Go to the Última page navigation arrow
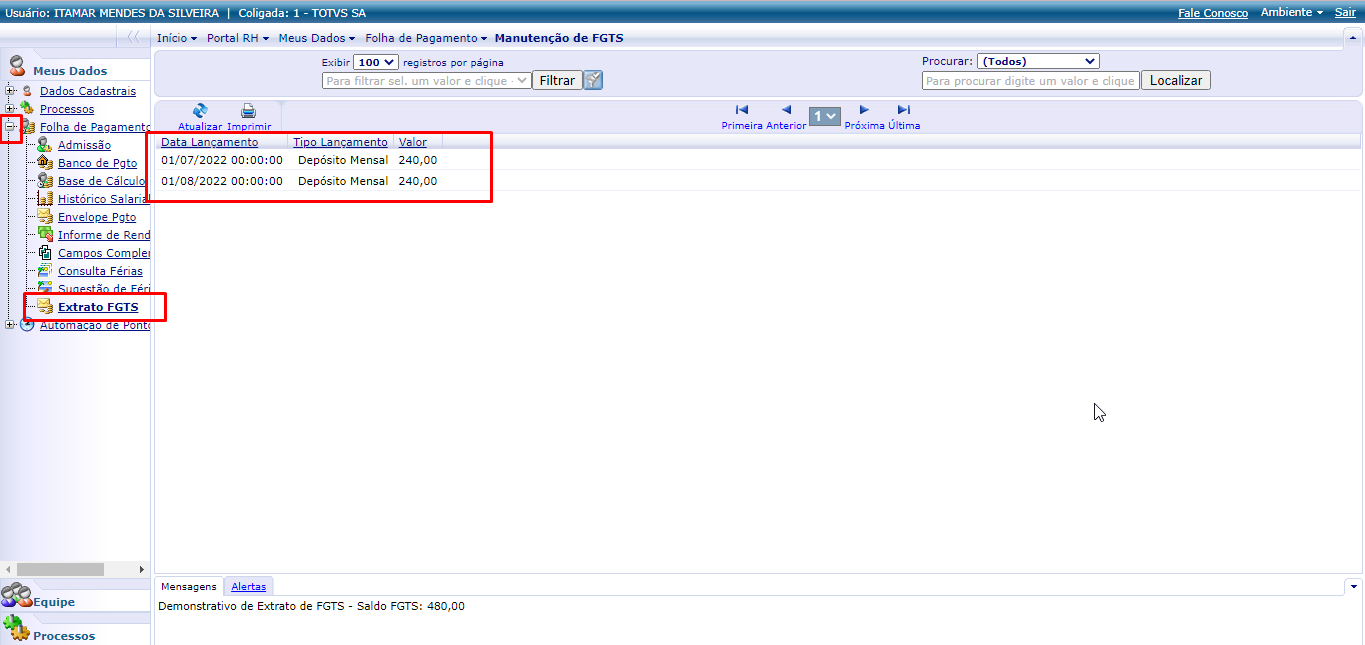This screenshot has width=1365, height=645. [903, 110]
